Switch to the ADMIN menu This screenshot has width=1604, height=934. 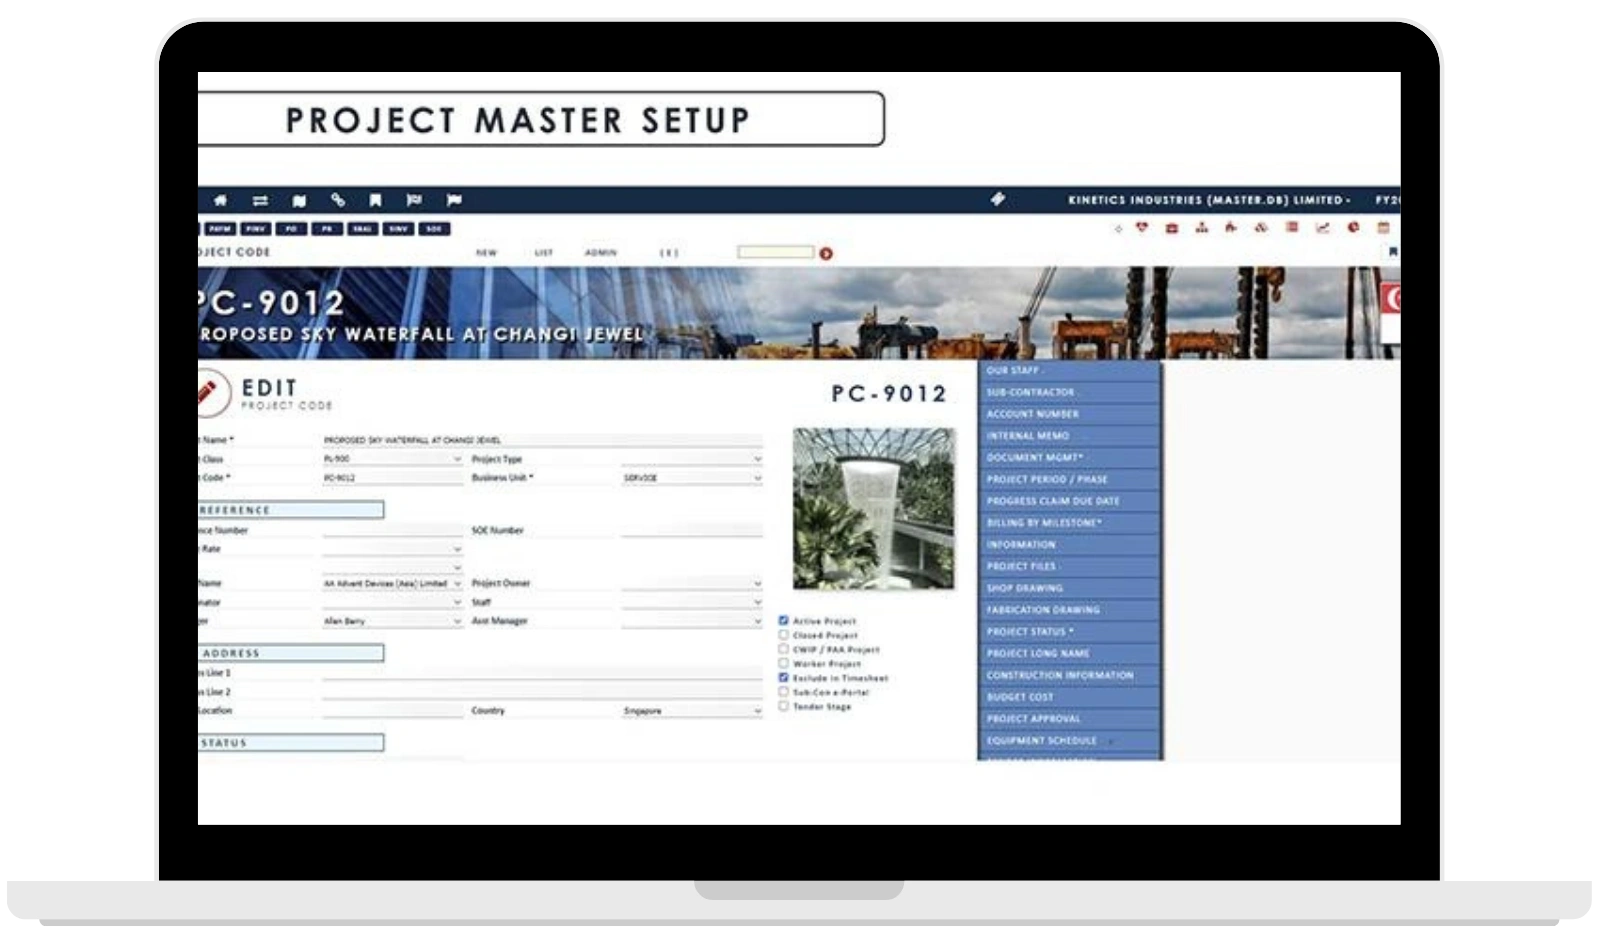point(600,253)
